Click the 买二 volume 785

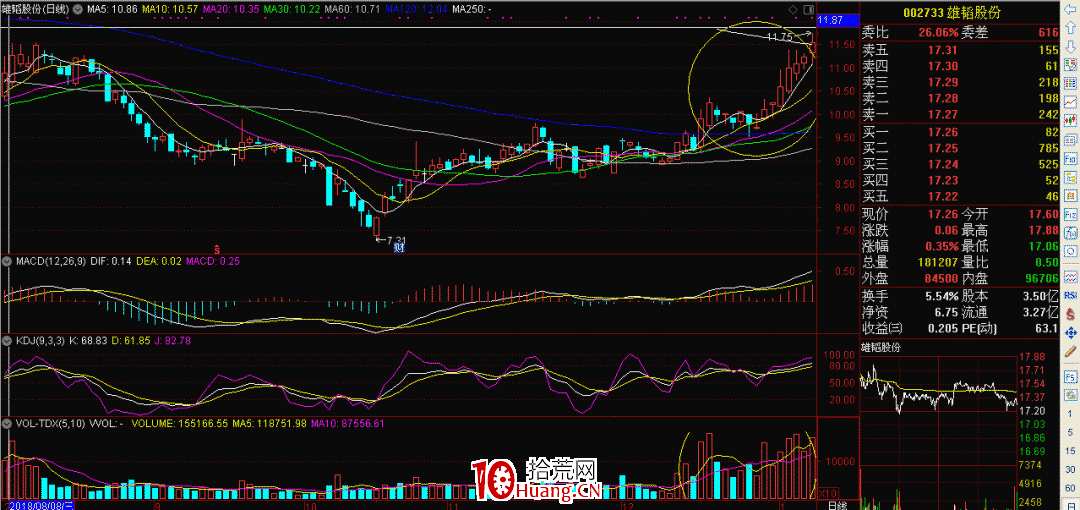click(1048, 148)
